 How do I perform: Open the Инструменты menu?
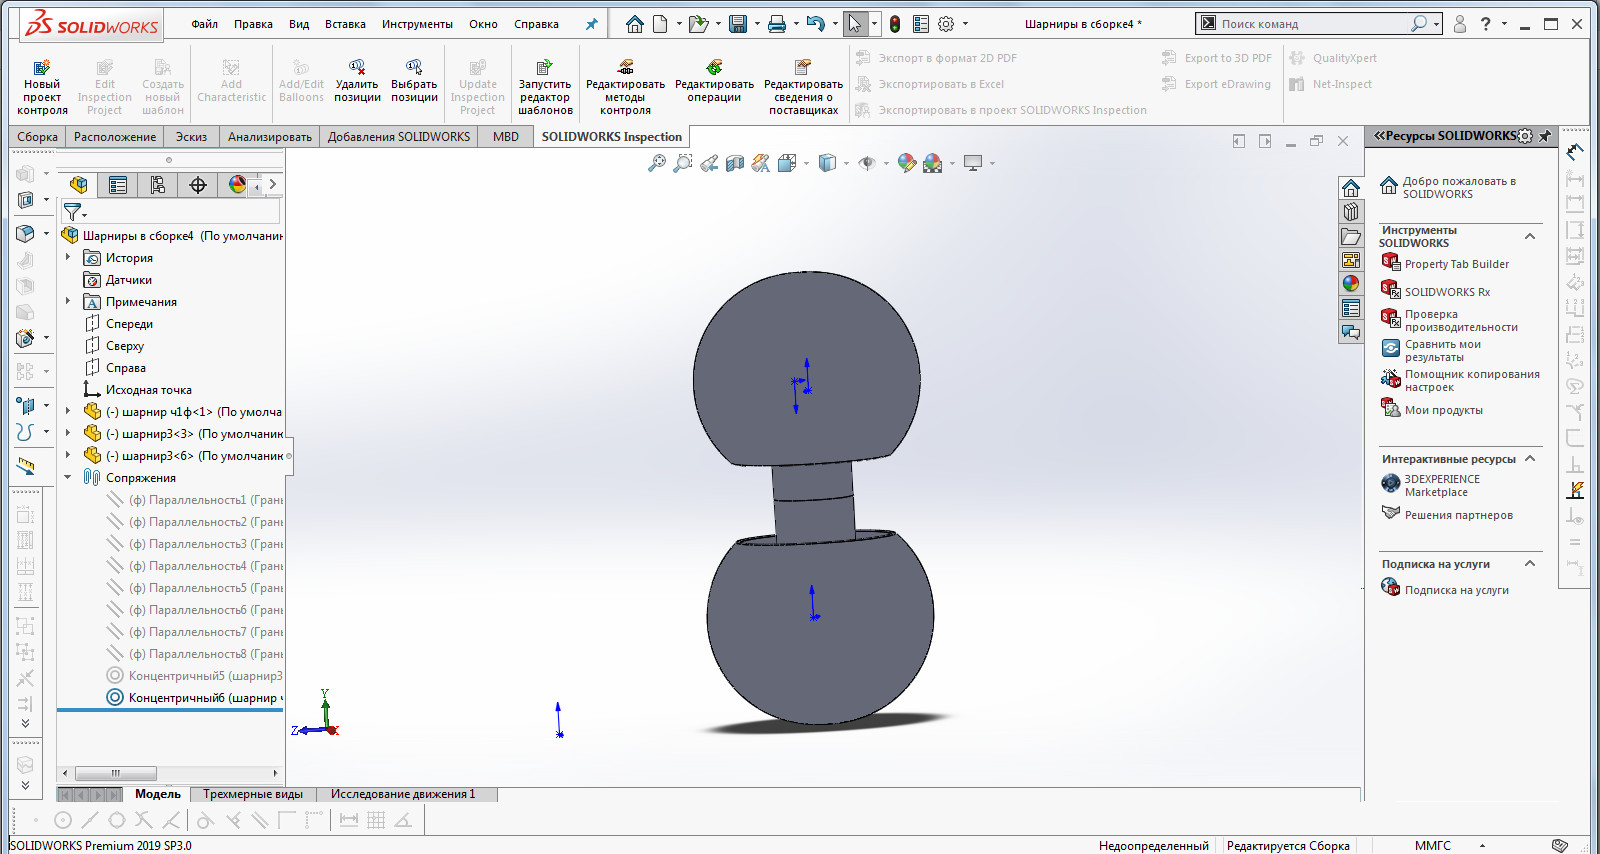coord(416,24)
